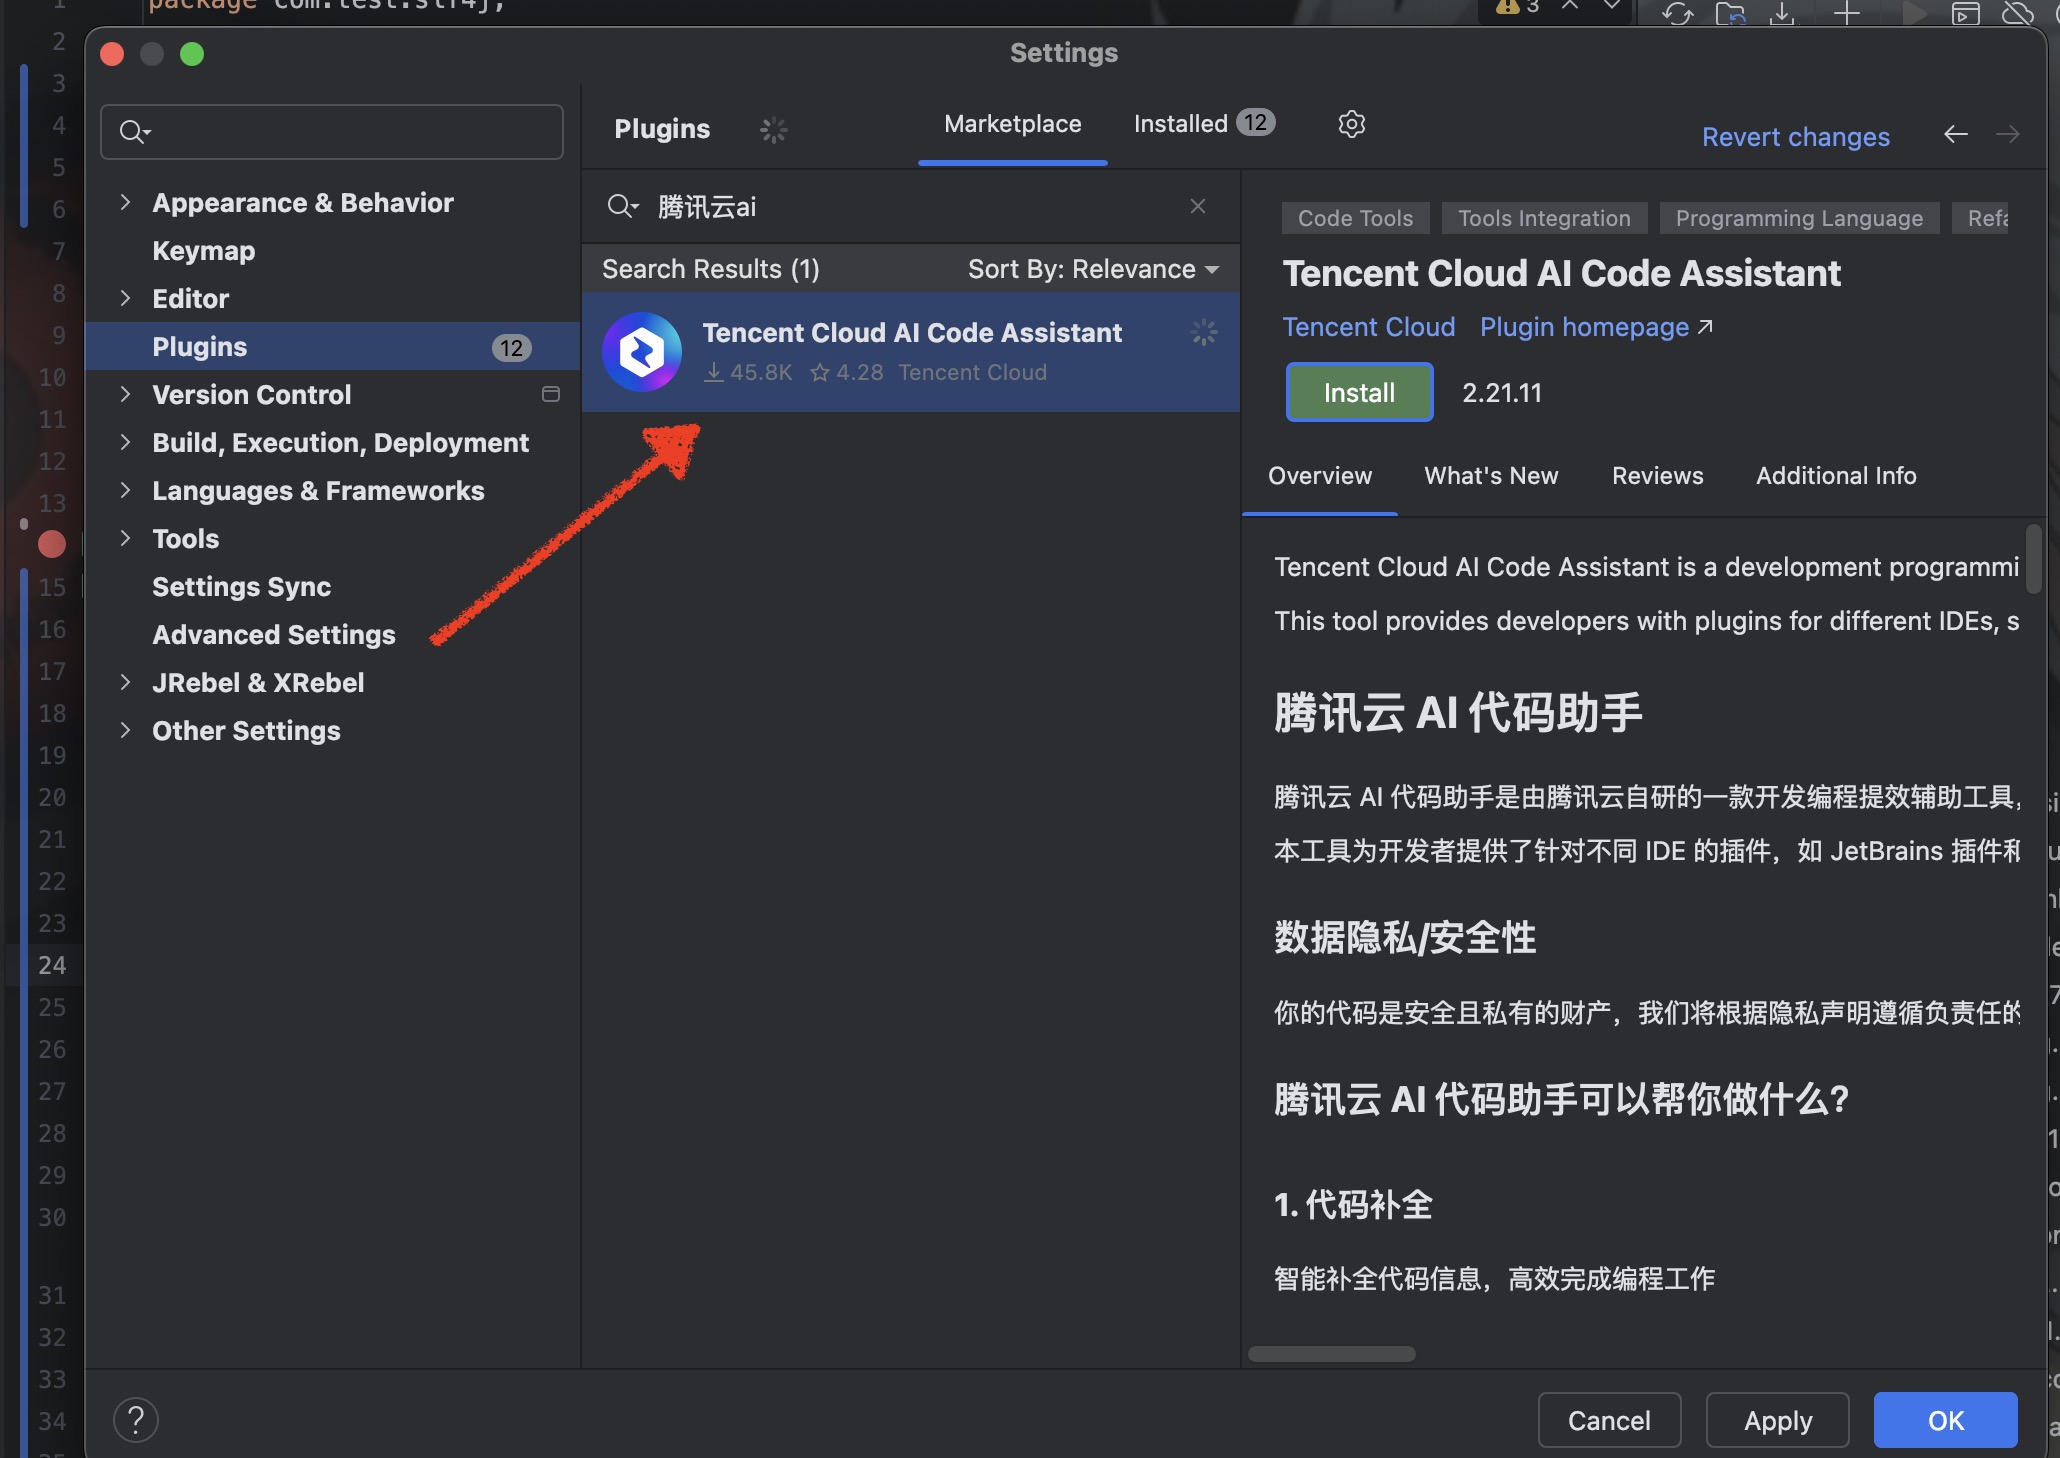Go back with the left arrow
The height and width of the screenshot is (1458, 2060).
[1956, 134]
